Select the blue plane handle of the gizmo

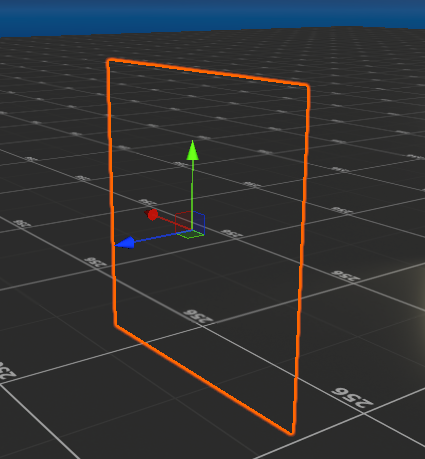coord(199,223)
